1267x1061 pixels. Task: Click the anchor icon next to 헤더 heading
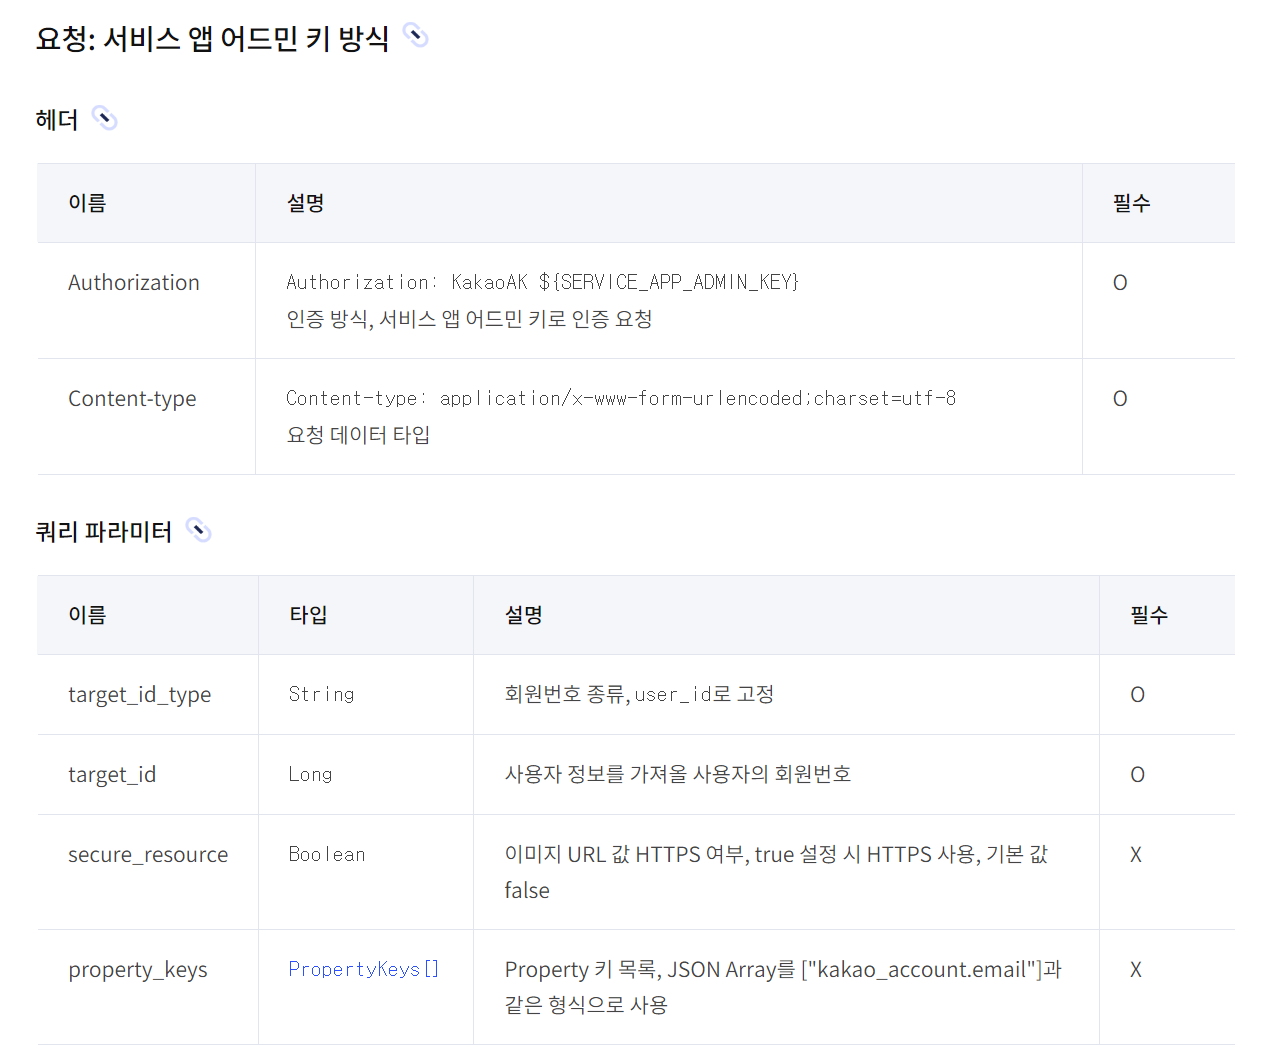click(x=104, y=119)
